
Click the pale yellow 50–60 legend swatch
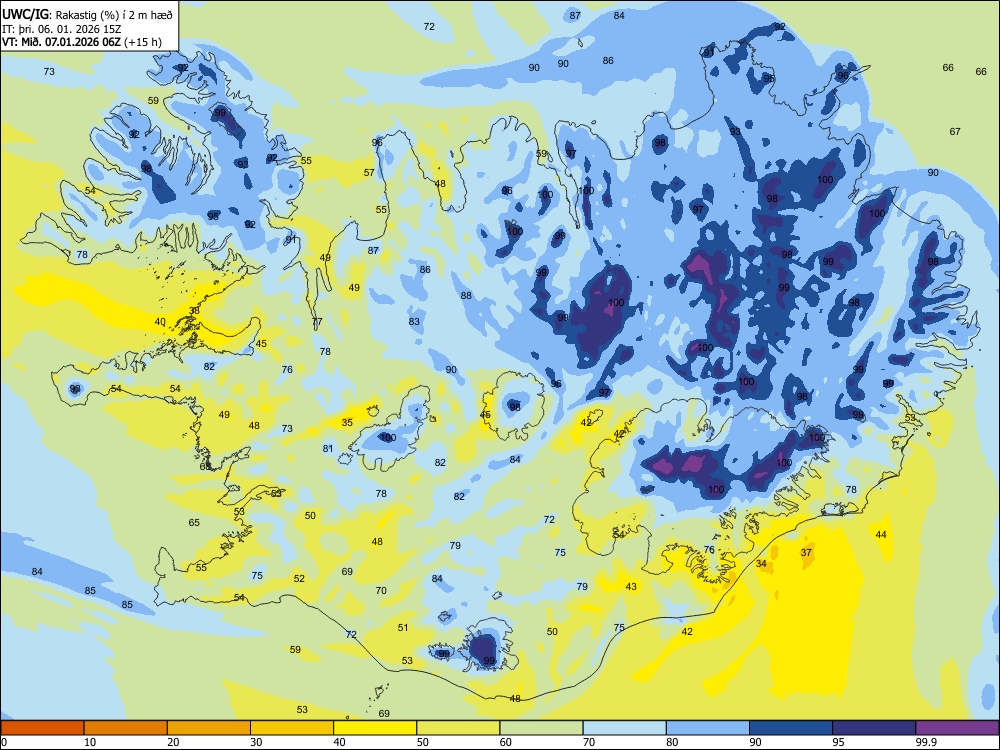pos(458,728)
